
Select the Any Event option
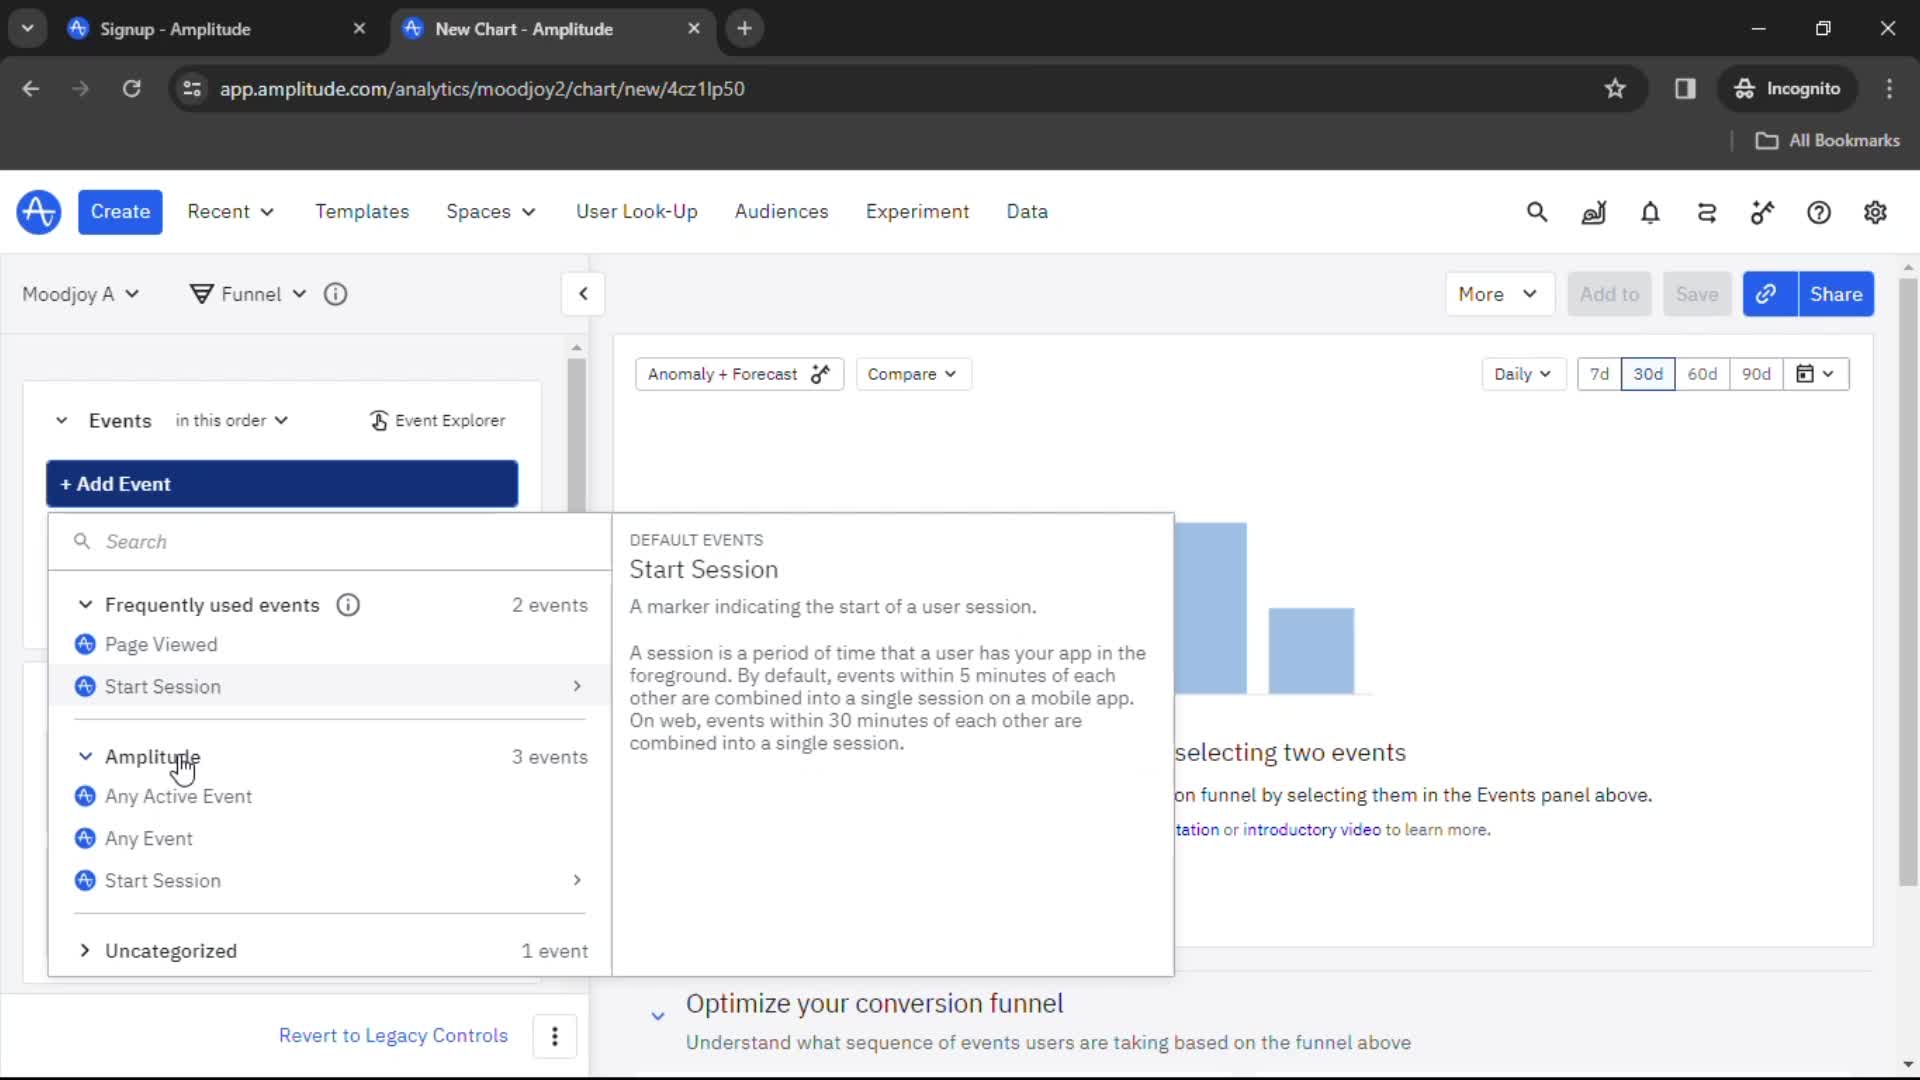[330, 839]
